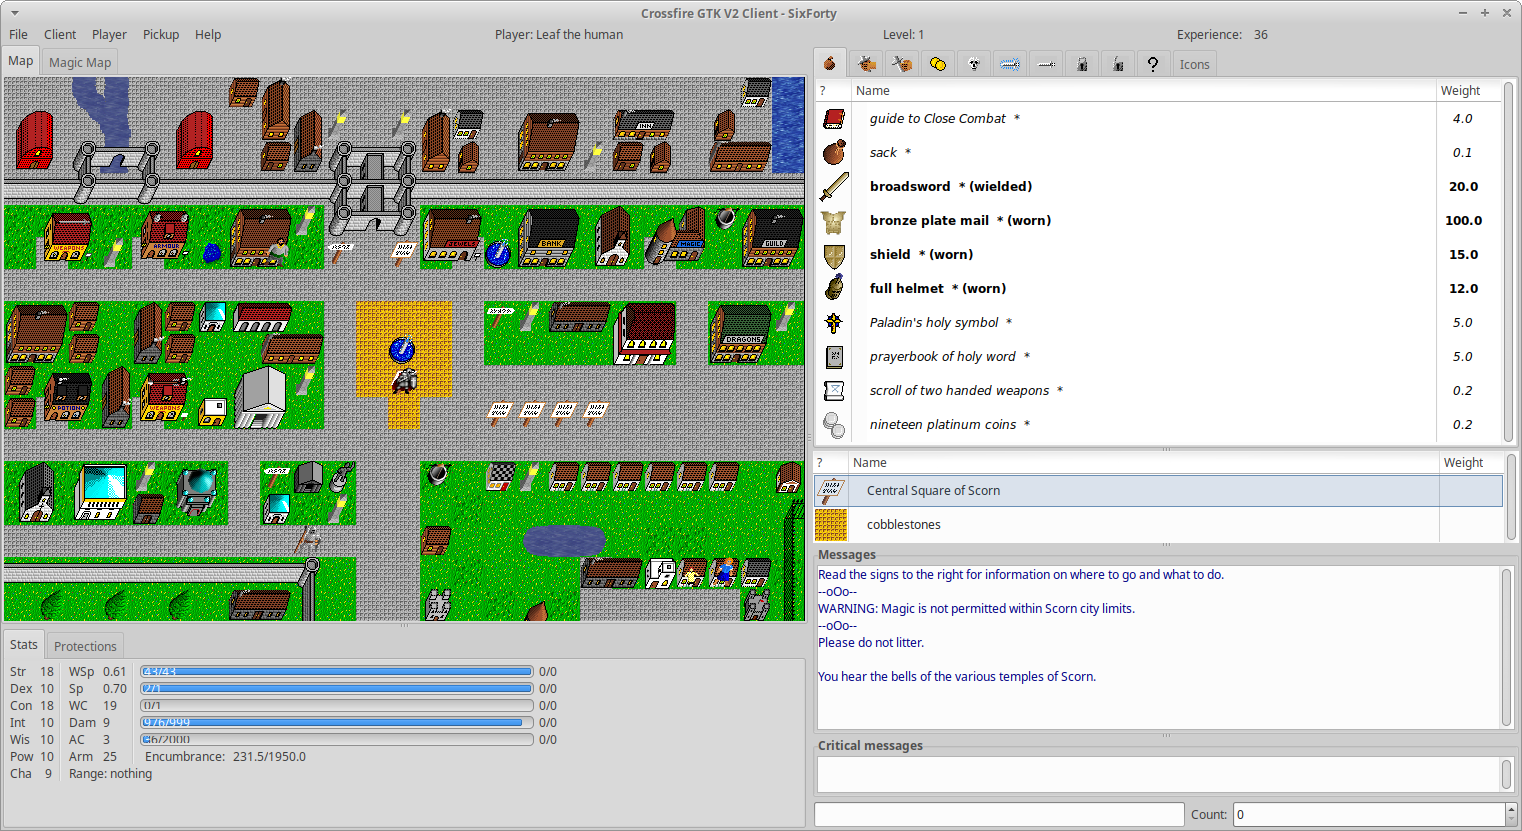Click the Count spin box field

click(1368, 814)
